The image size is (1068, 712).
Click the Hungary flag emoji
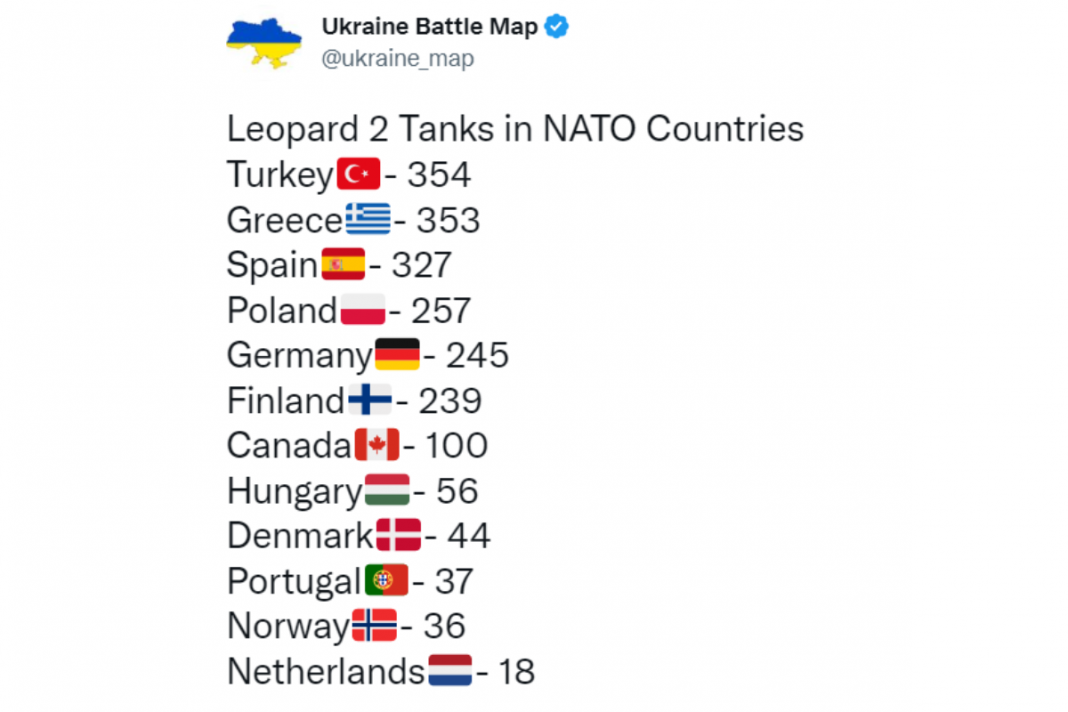[x=387, y=491]
